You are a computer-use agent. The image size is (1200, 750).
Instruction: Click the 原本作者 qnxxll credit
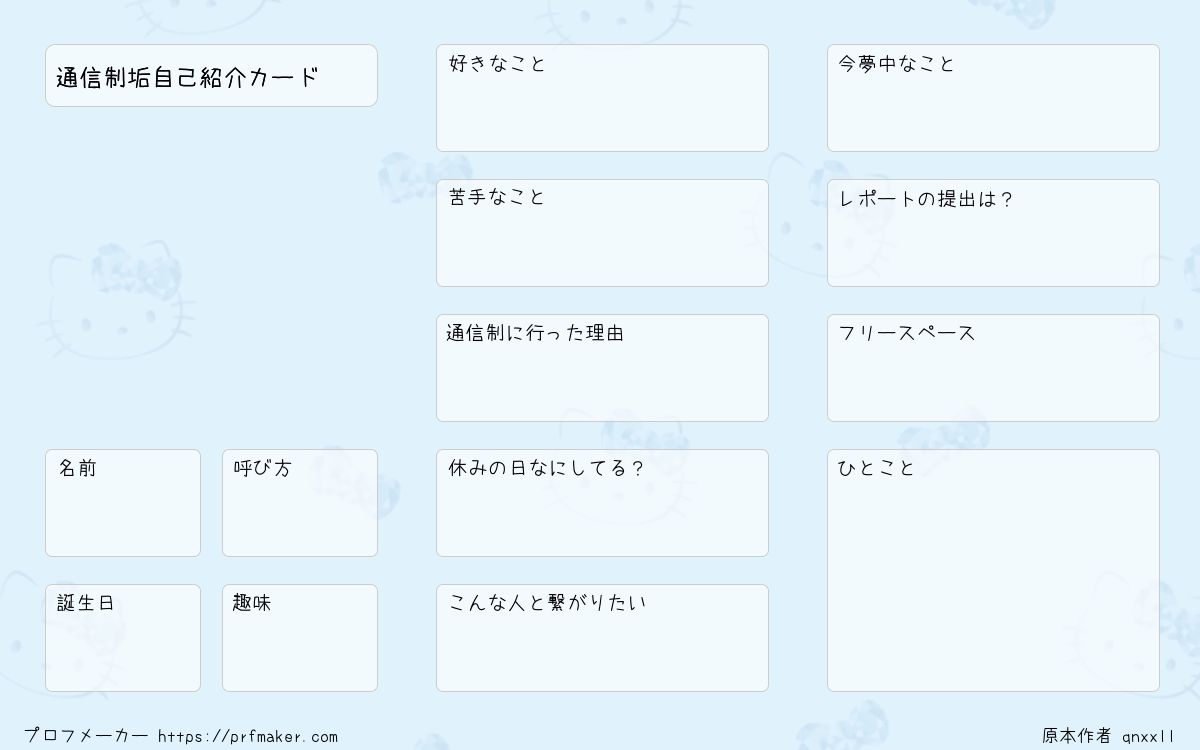[x=1109, y=736]
